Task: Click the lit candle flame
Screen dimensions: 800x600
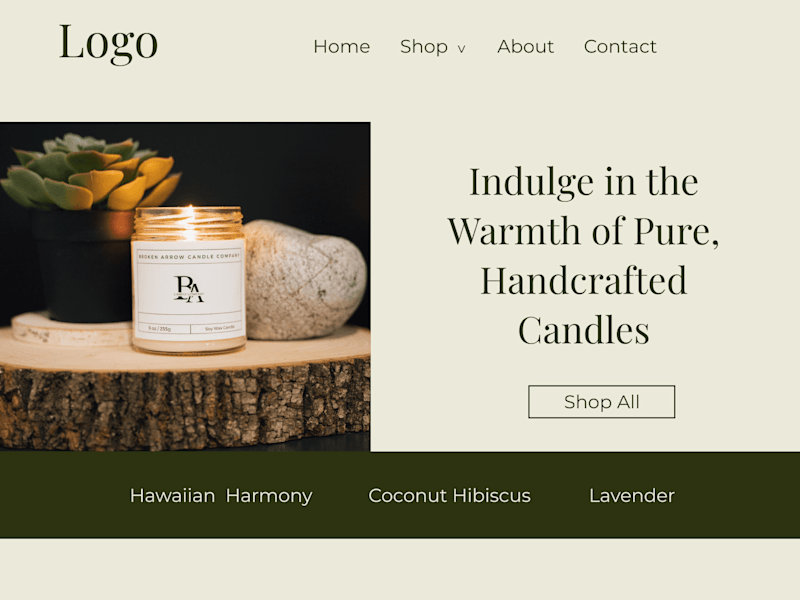Action: point(189,220)
